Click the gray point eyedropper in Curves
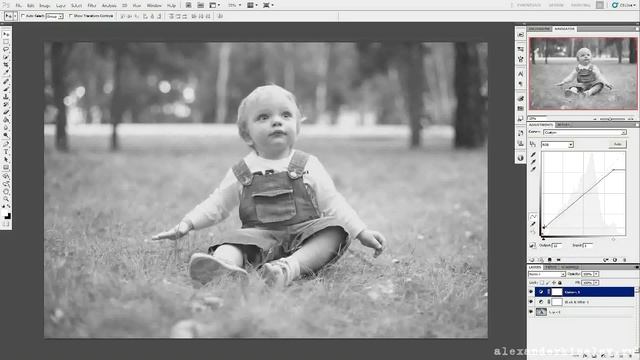The image size is (640, 360). [x=533, y=162]
